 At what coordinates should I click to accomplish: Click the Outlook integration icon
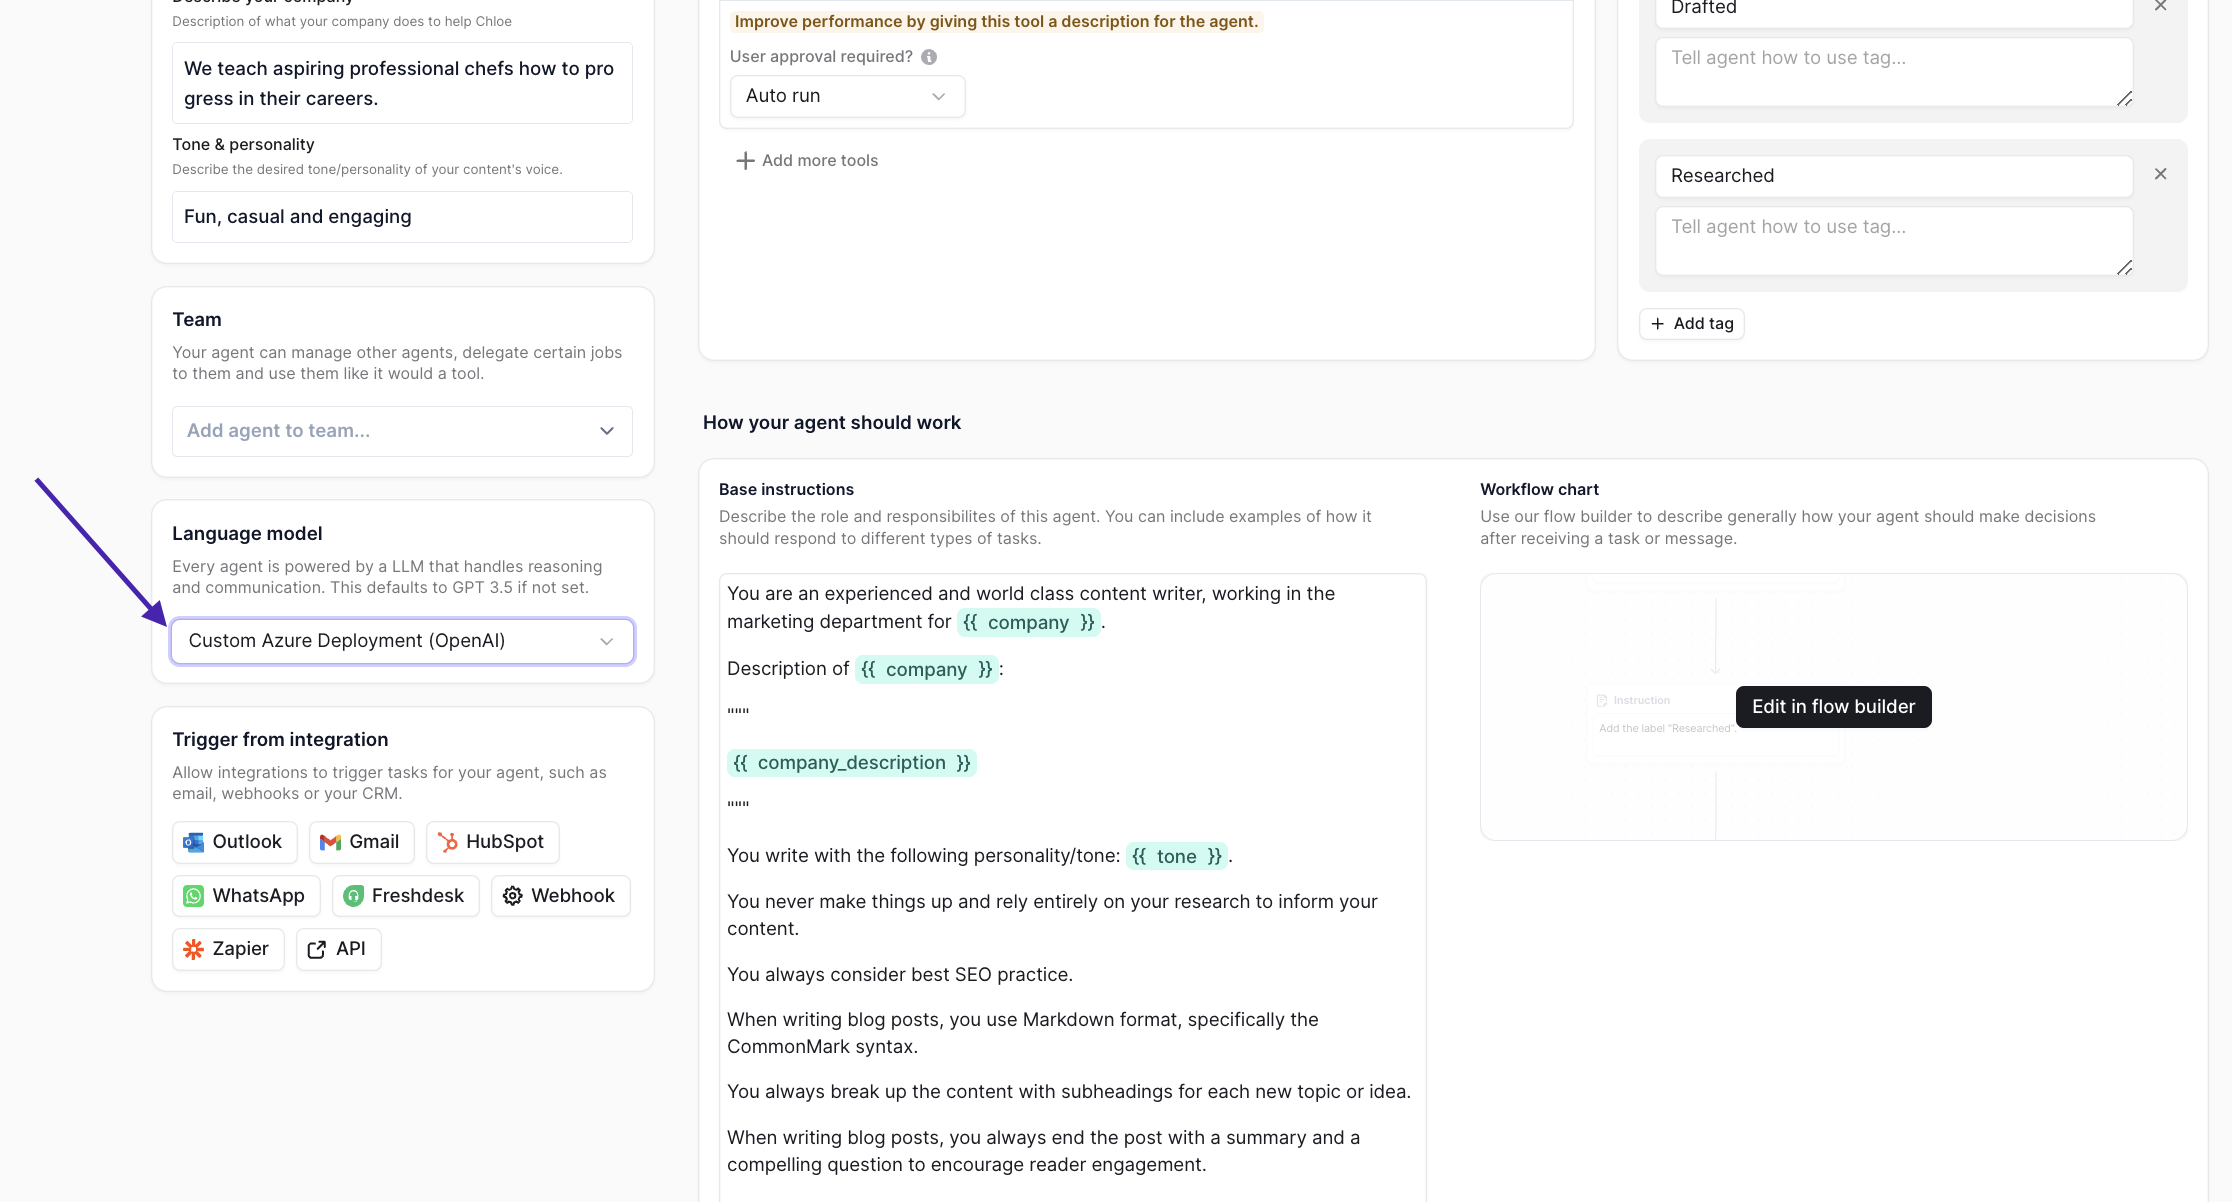(x=193, y=842)
